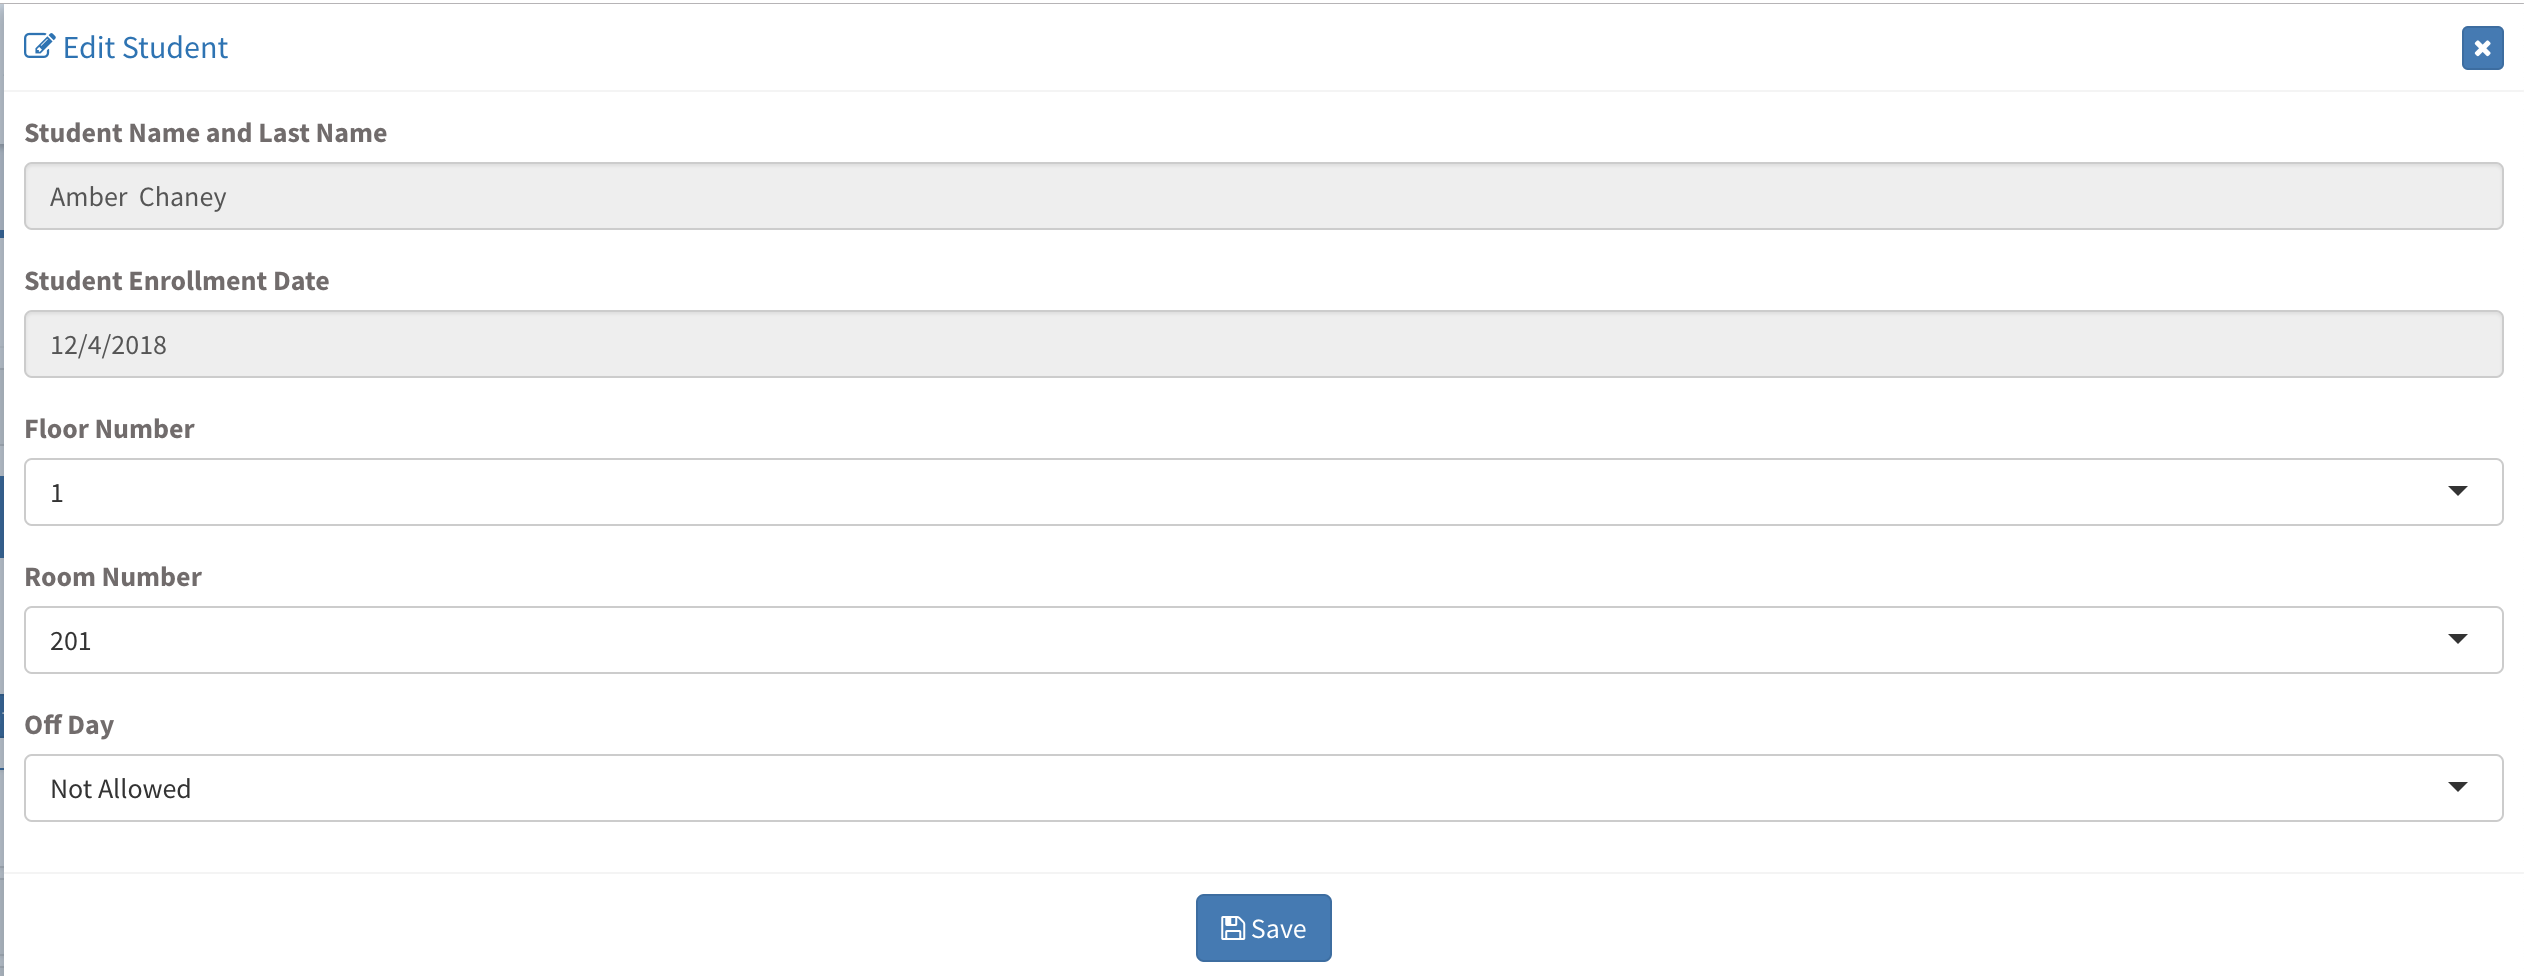Save the student changes
This screenshot has width=2524, height=976.
1263,928
